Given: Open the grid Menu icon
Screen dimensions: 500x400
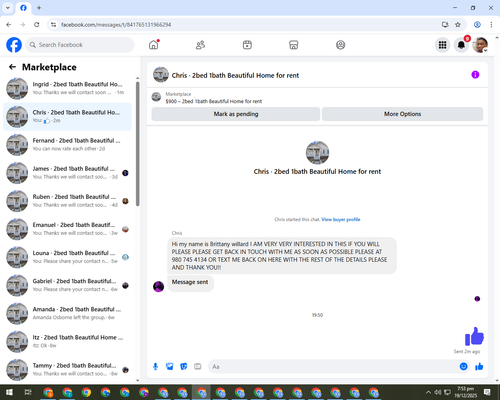Looking at the screenshot, I should pos(442,45).
